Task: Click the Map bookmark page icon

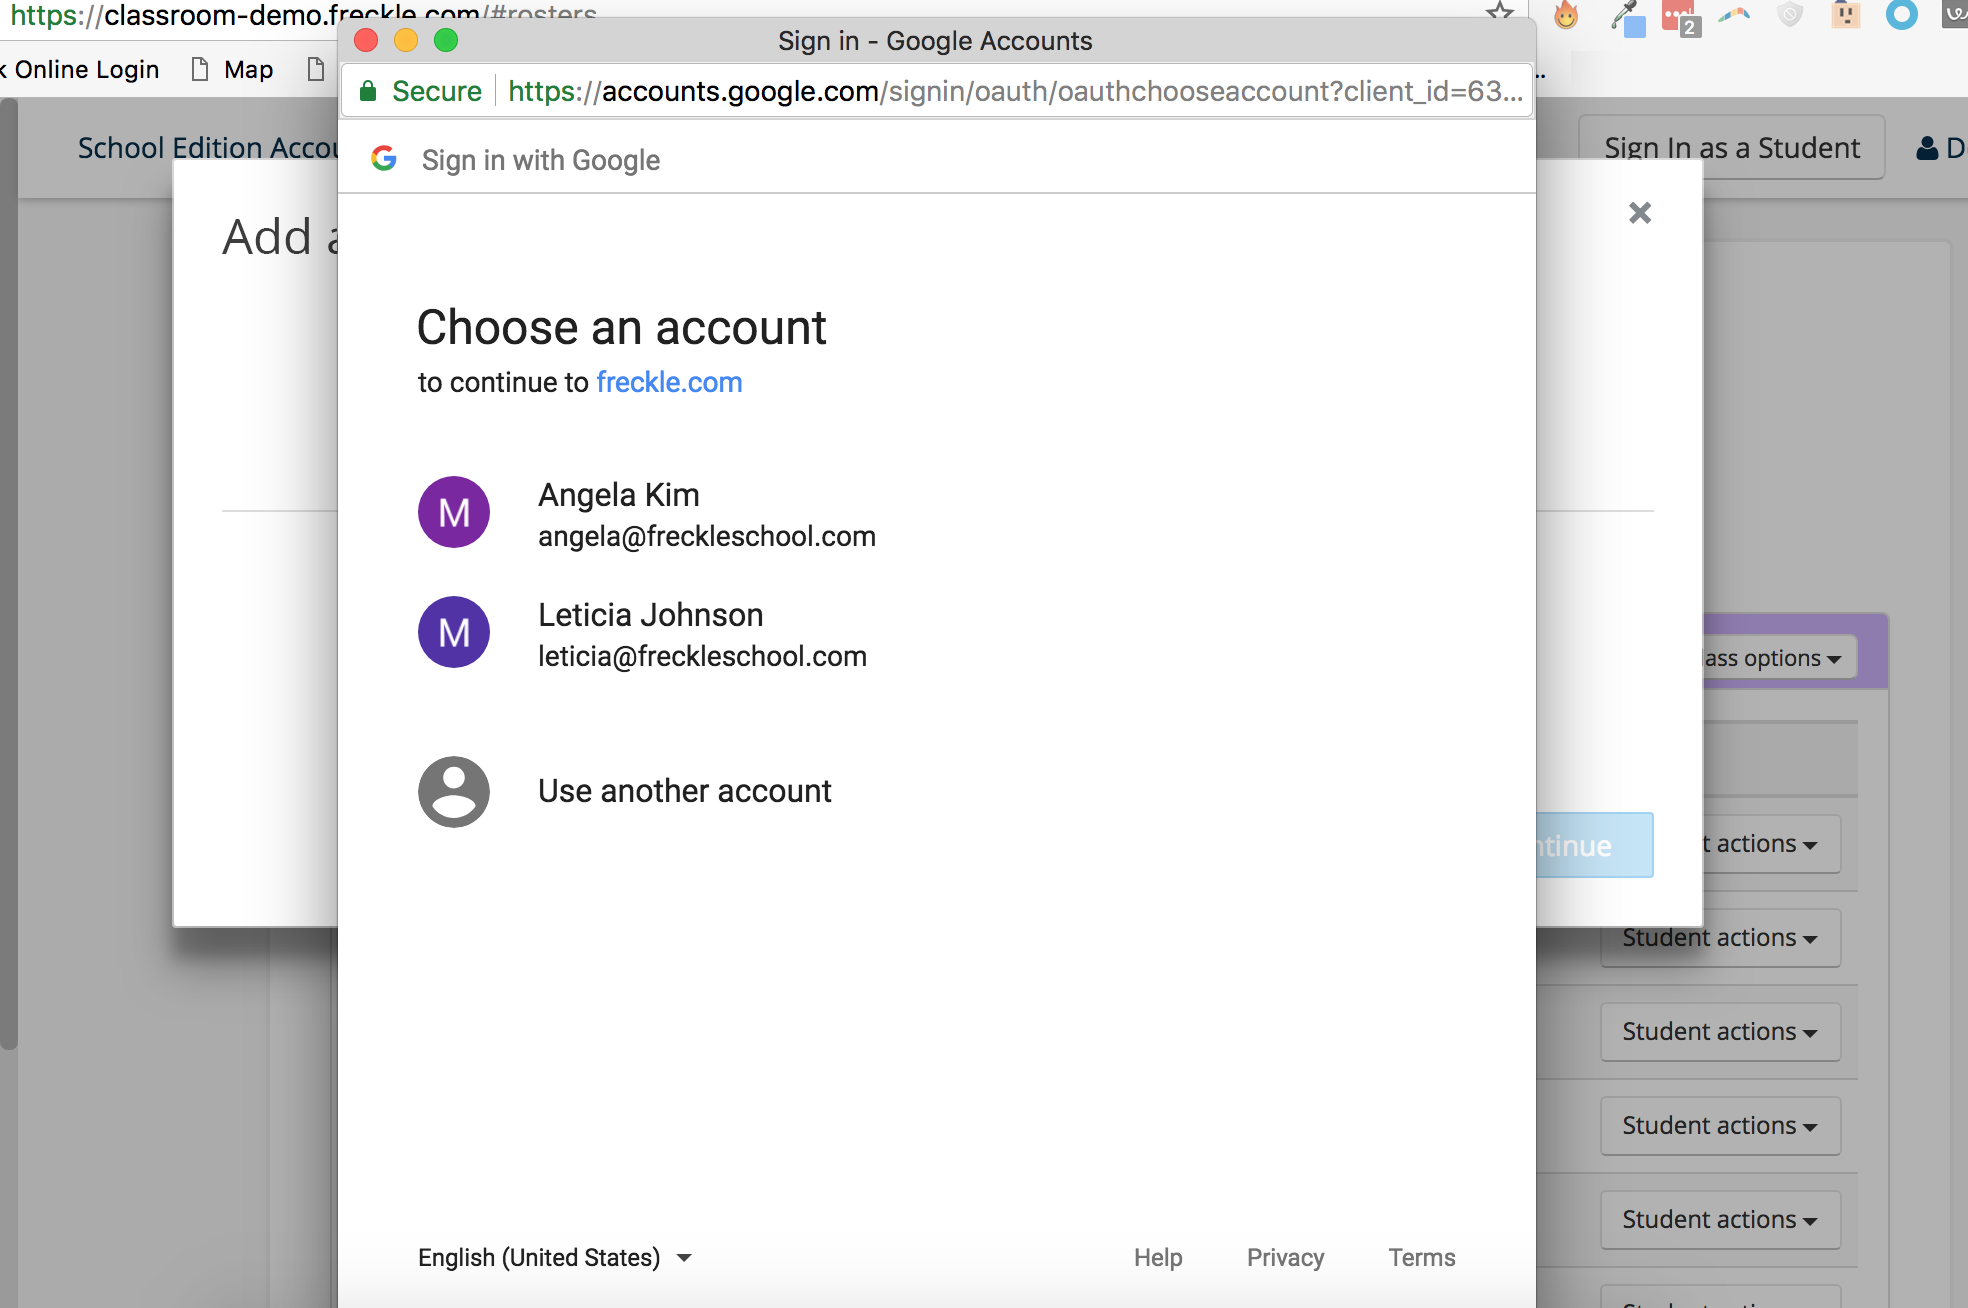Action: tap(200, 69)
